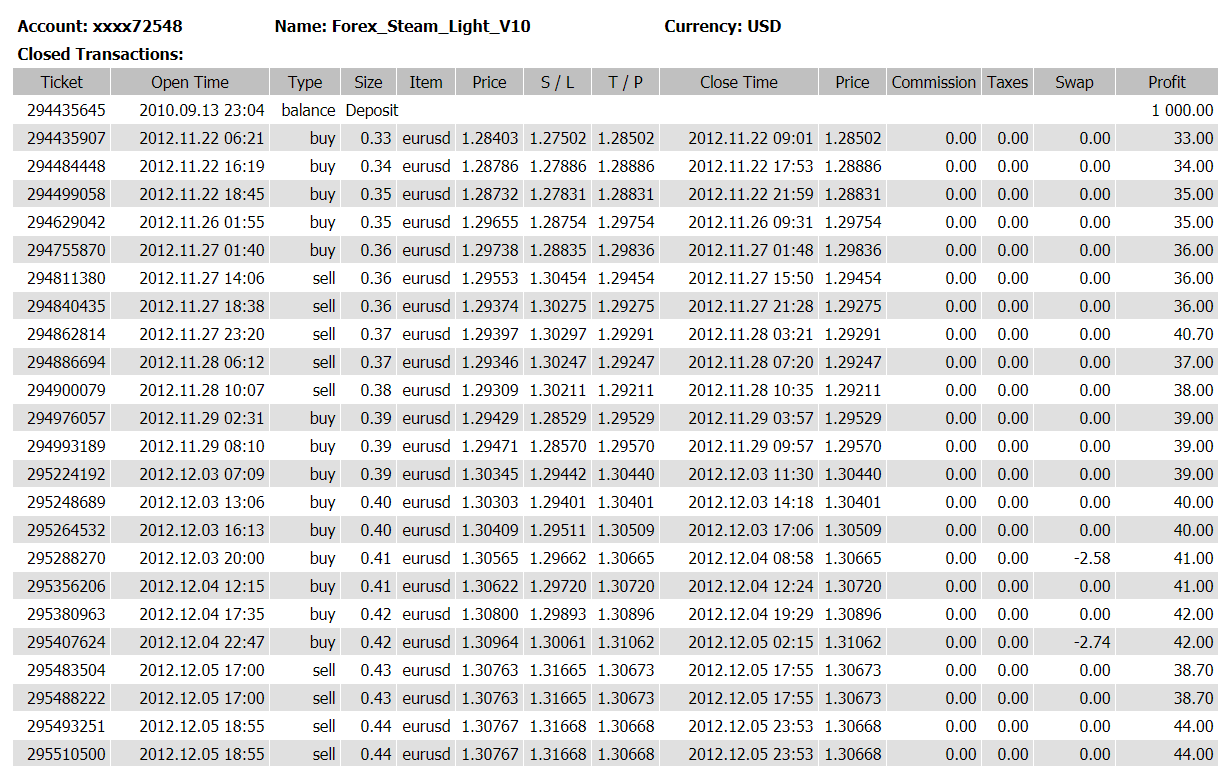The width and height of the screenshot is (1227, 766).
Task: Click open price 1.29553 in ticket 294811380 row
Action: click(490, 278)
